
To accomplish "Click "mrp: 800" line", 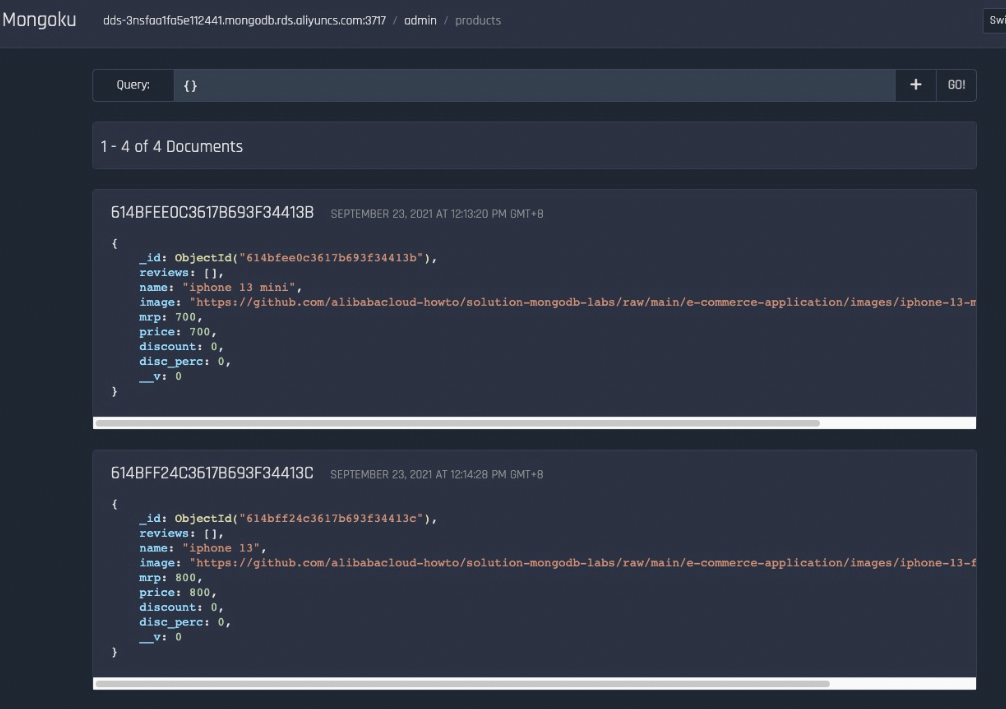I will [171, 577].
